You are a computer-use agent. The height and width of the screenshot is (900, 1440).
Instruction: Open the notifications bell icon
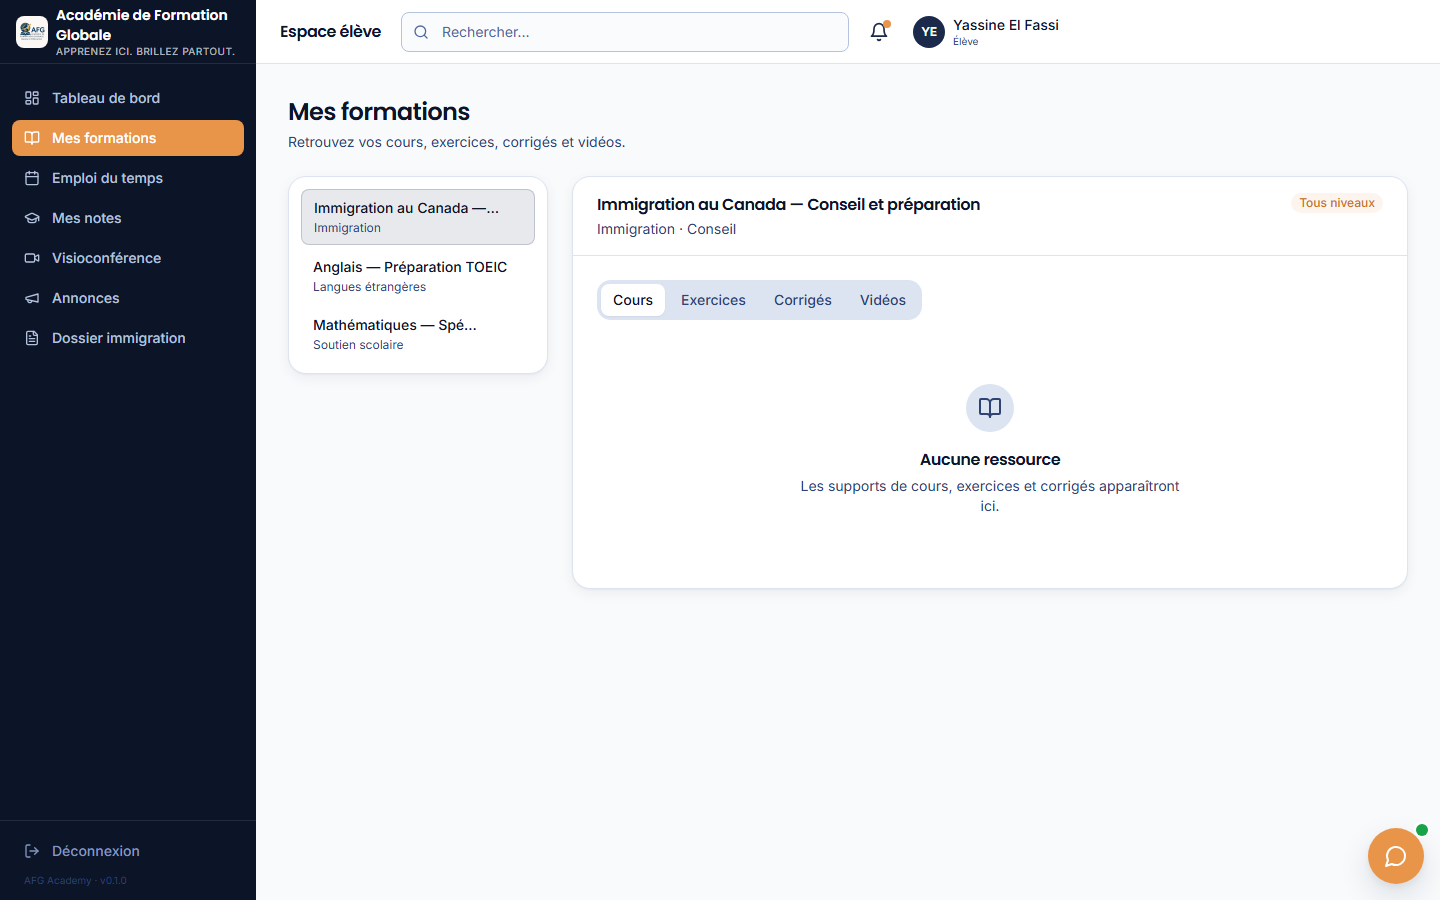pos(879,32)
